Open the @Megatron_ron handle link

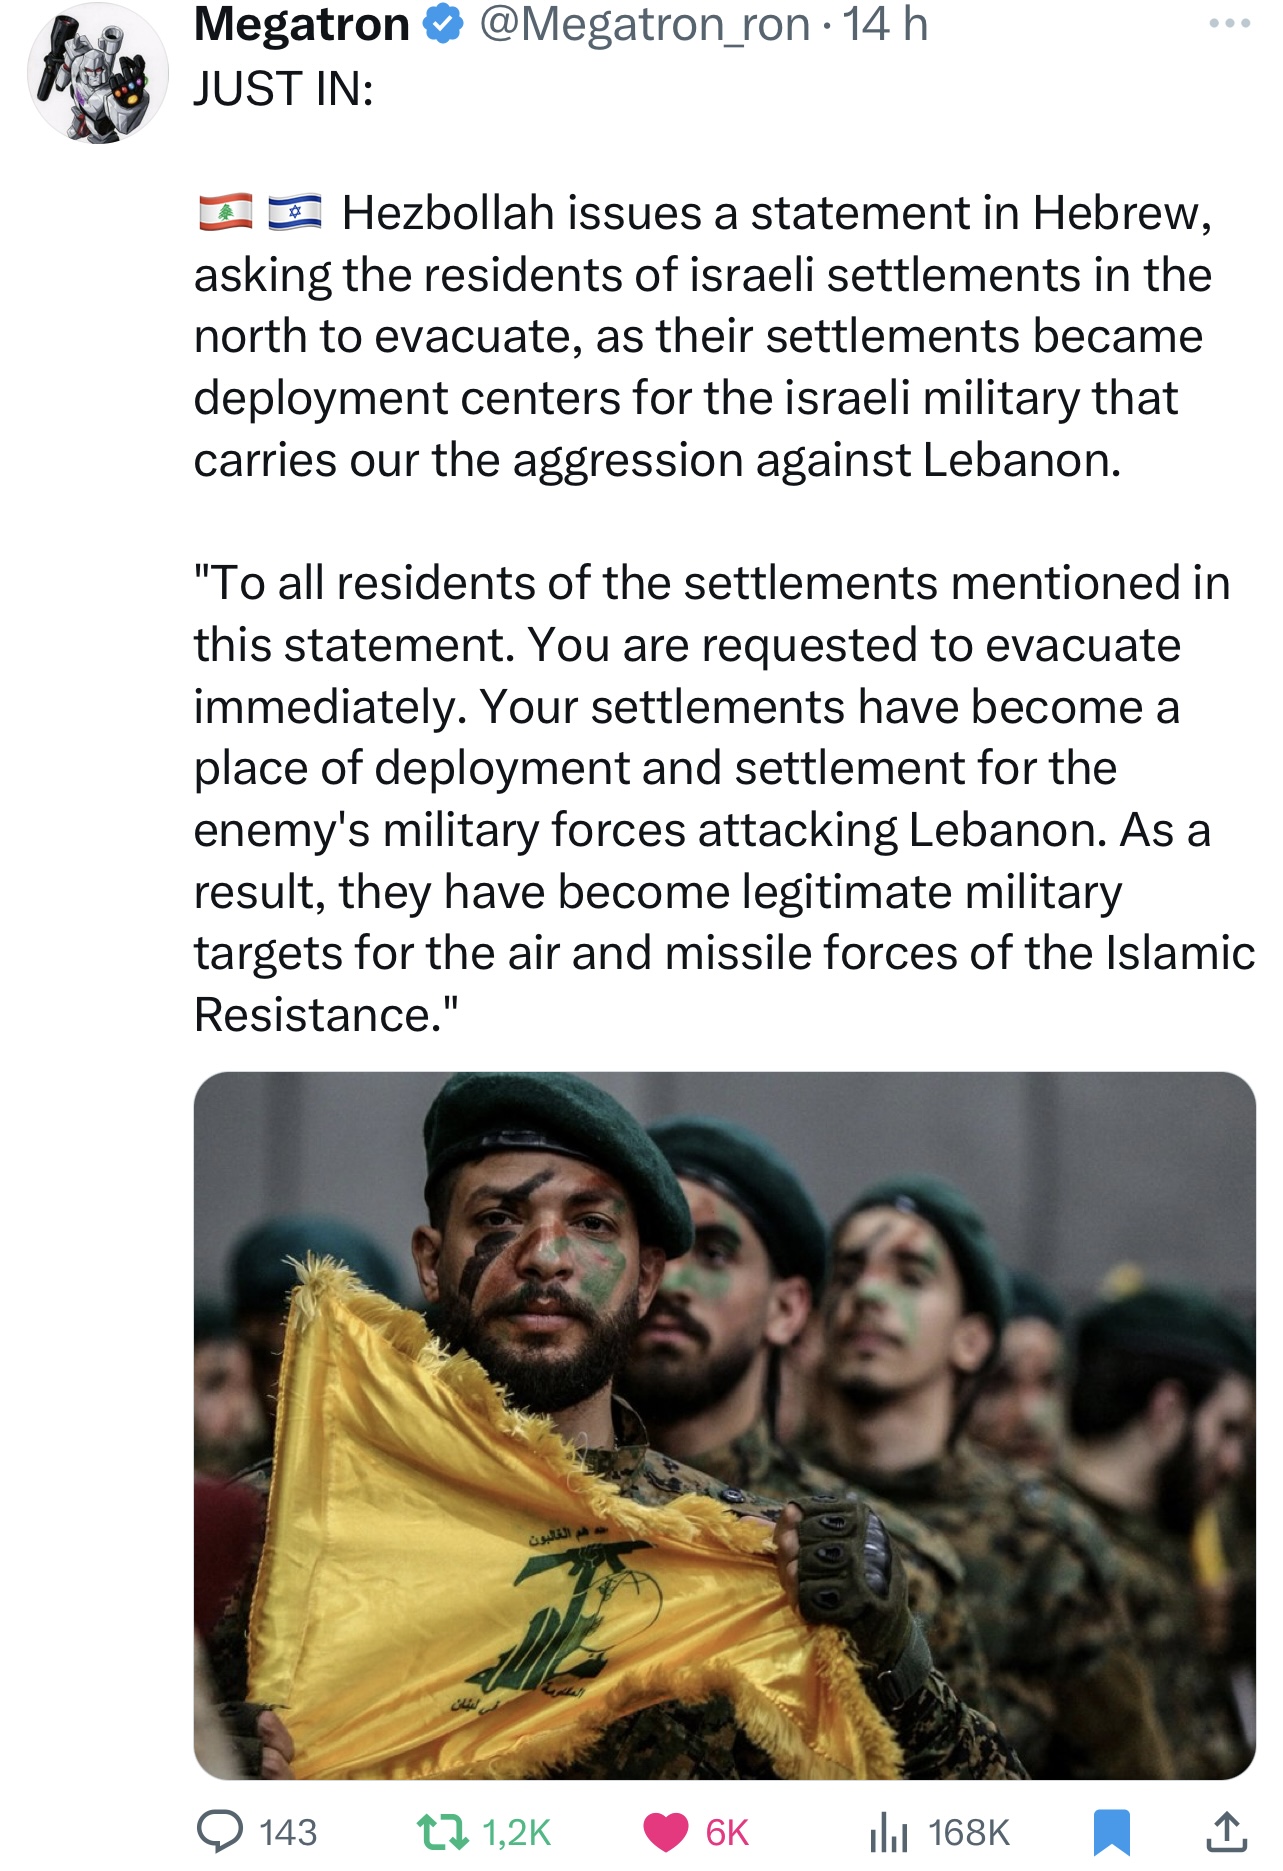(x=644, y=25)
